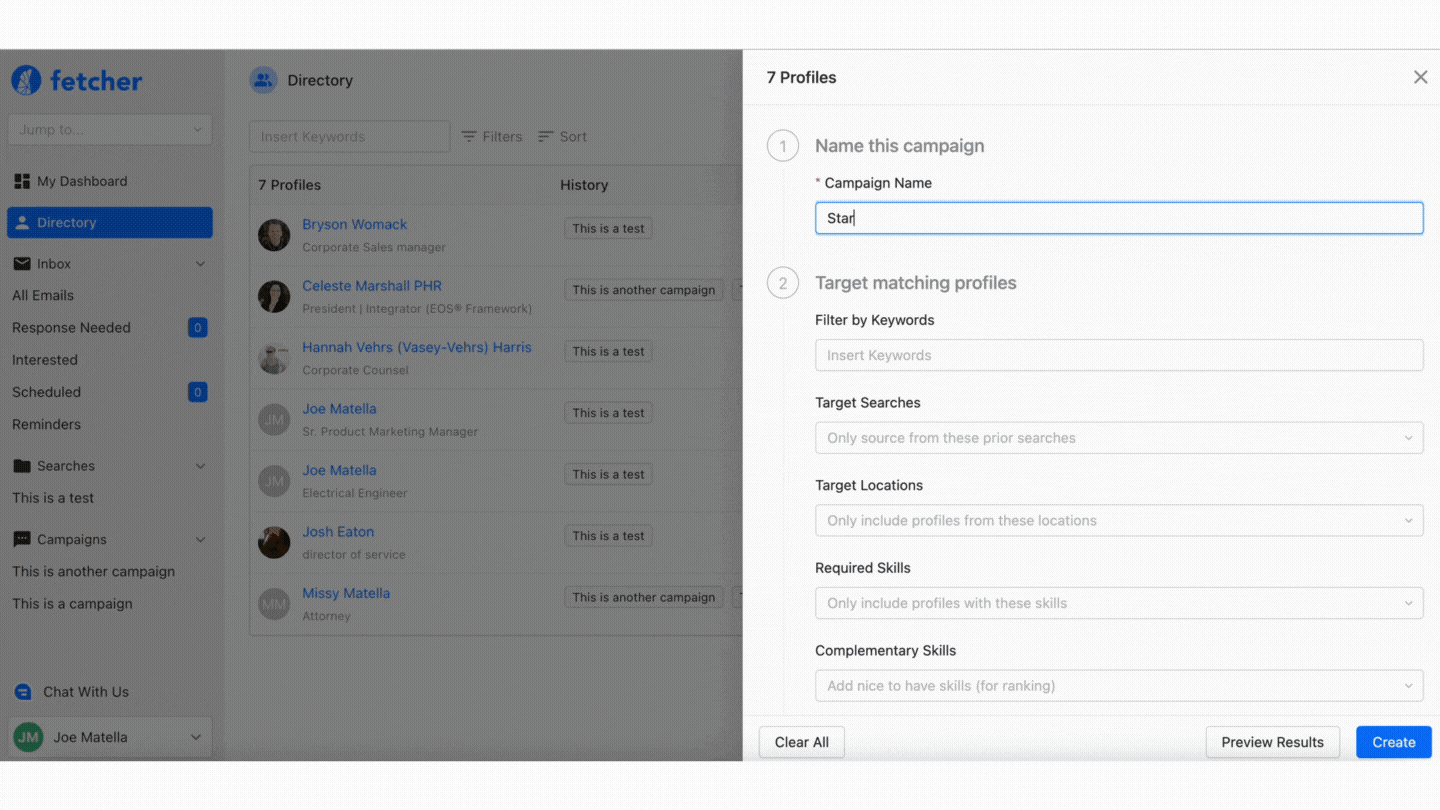Image resolution: width=1440 pixels, height=810 pixels.
Task: Click the Response Needed count badge
Action: 198,327
